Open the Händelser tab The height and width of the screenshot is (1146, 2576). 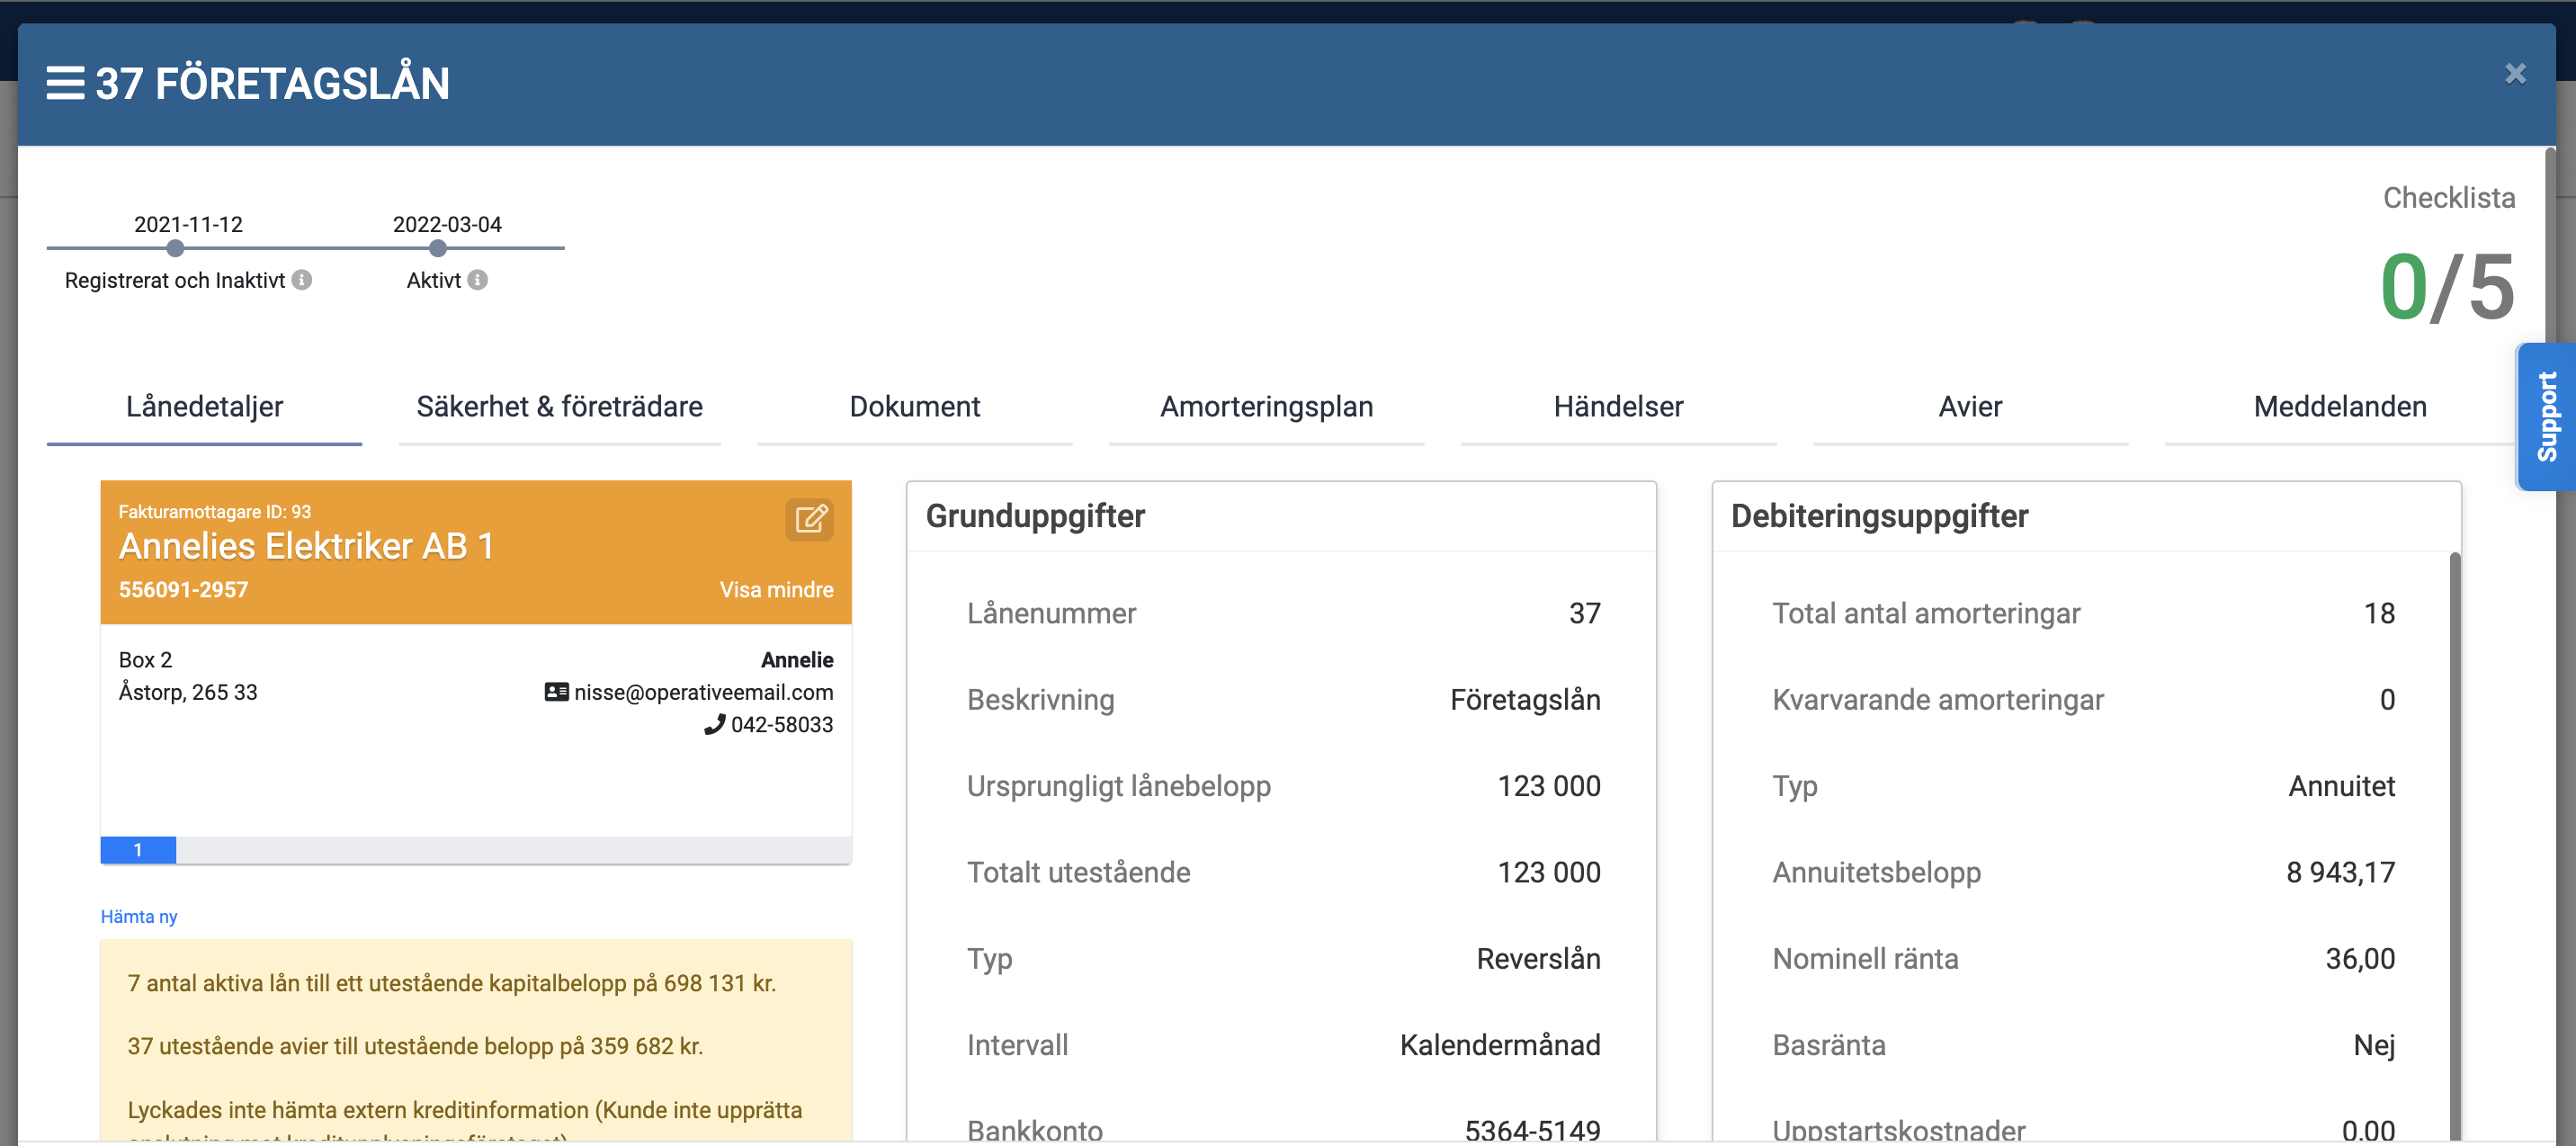click(x=1618, y=407)
